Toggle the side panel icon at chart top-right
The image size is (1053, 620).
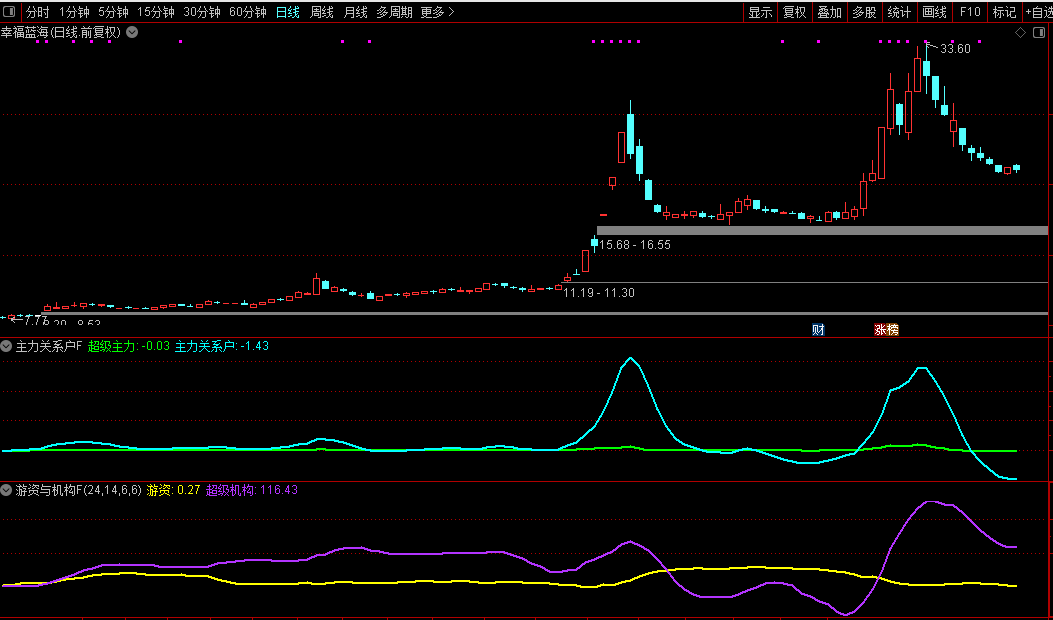coord(1037,32)
